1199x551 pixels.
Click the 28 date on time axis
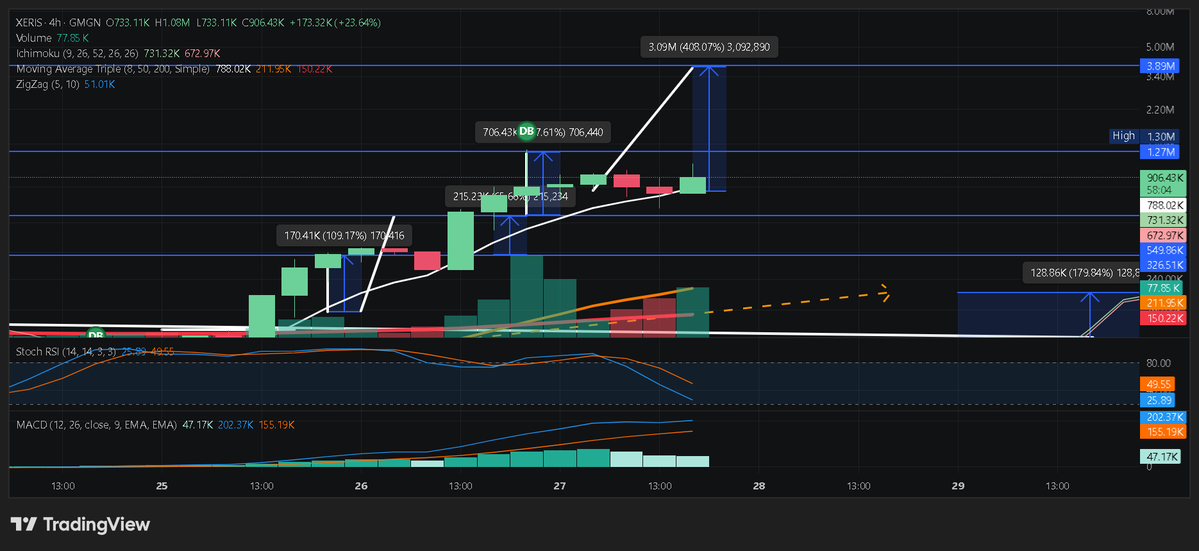pyautogui.click(x=759, y=486)
